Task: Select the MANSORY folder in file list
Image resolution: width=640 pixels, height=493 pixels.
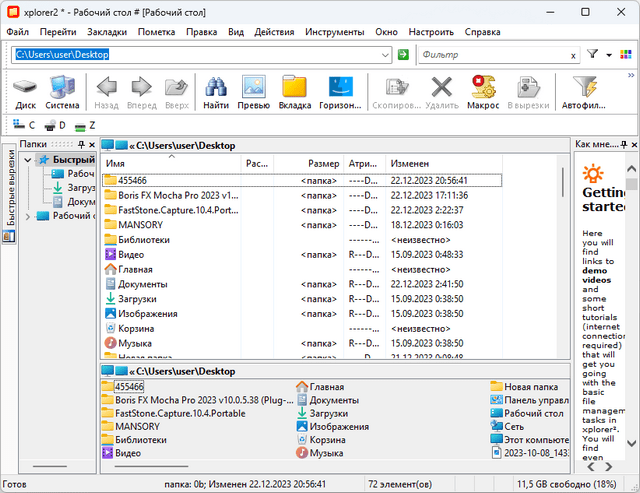Action: tap(140, 225)
